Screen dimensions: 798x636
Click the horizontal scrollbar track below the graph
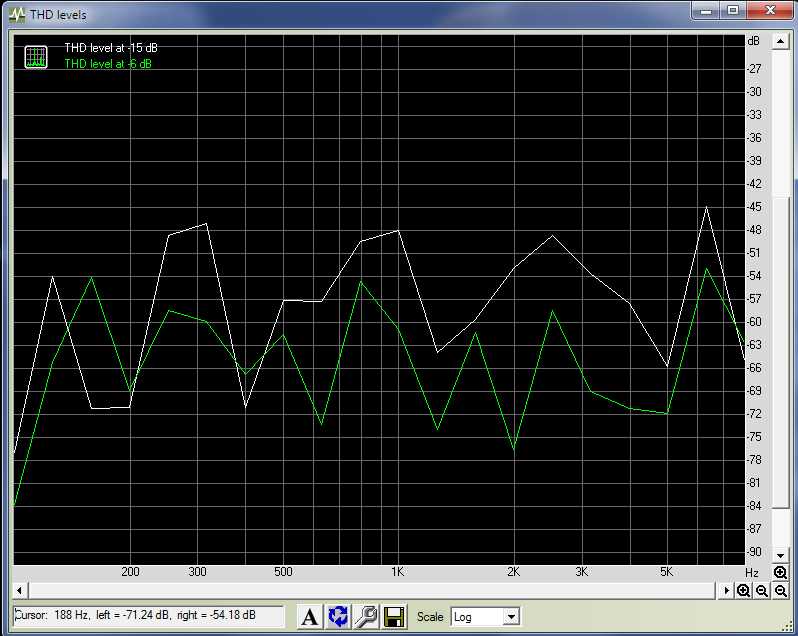tap(370, 591)
